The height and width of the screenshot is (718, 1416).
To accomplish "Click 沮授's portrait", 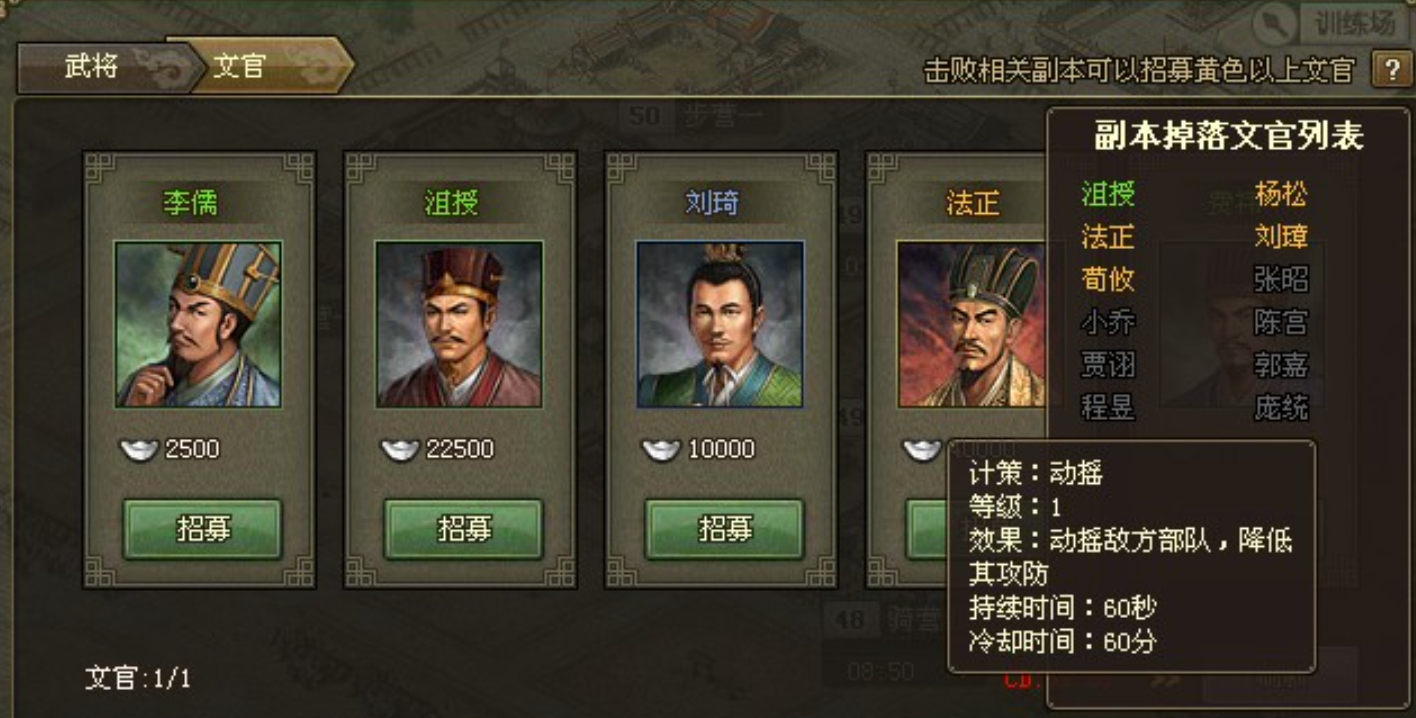I will pos(459,324).
